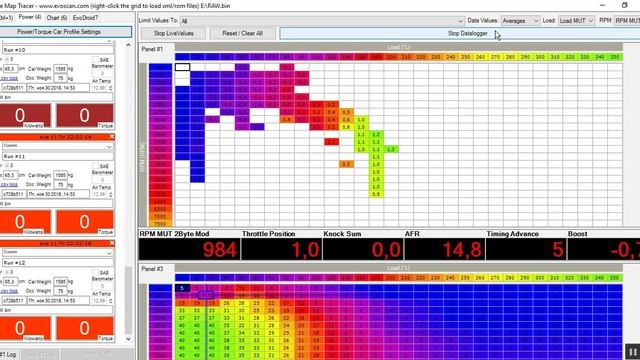Viewport: 640px width, 360px height.
Task: Close the Run #12 power panel
Action: point(112,243)
